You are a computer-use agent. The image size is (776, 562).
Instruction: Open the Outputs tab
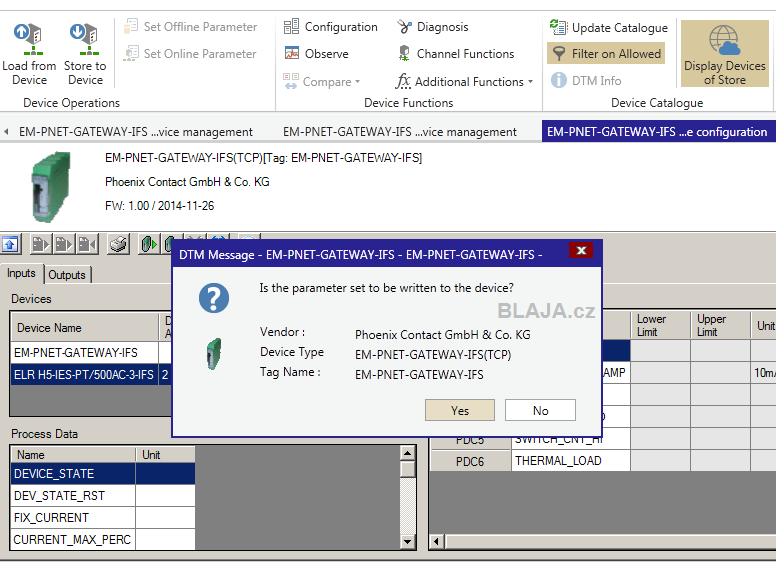(x=67, y=275)
